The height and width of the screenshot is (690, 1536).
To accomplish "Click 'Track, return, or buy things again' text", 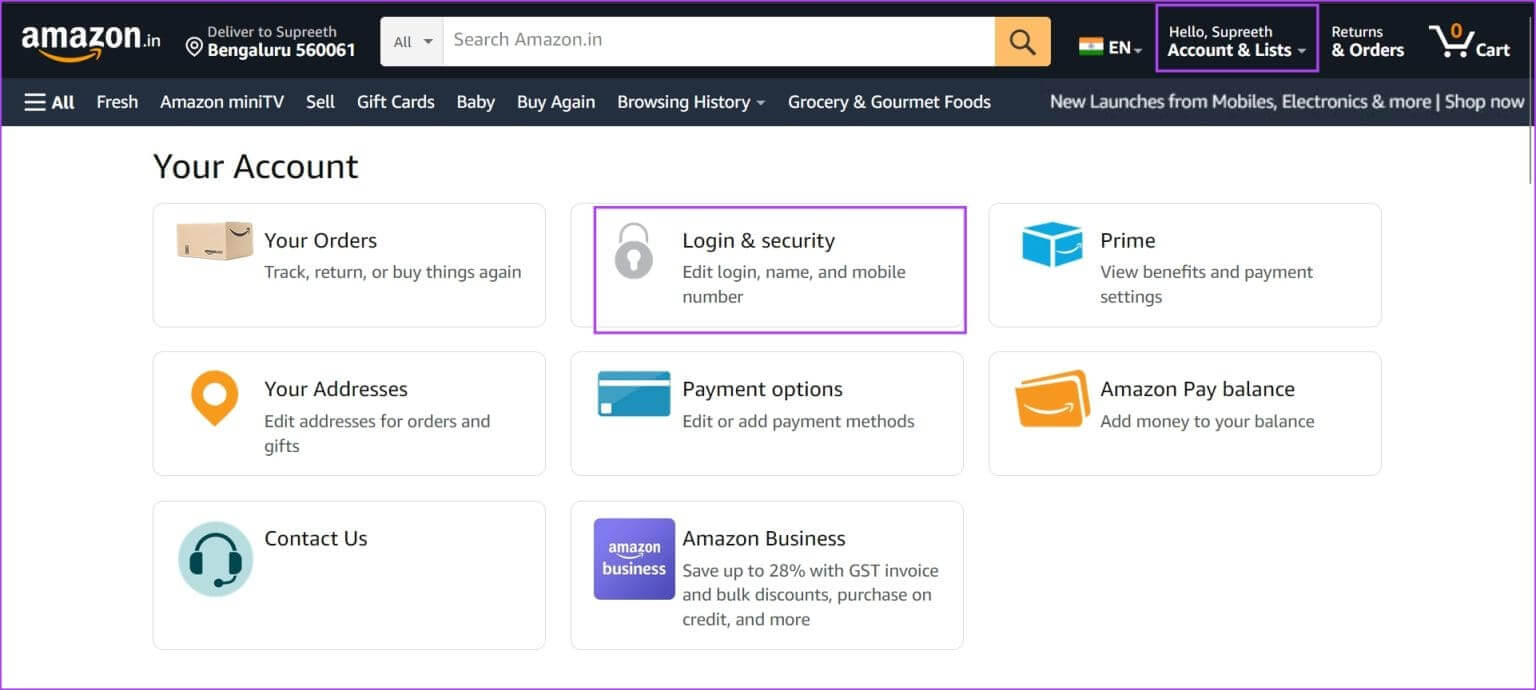I will pyautogui.click(x=393, y=272).
